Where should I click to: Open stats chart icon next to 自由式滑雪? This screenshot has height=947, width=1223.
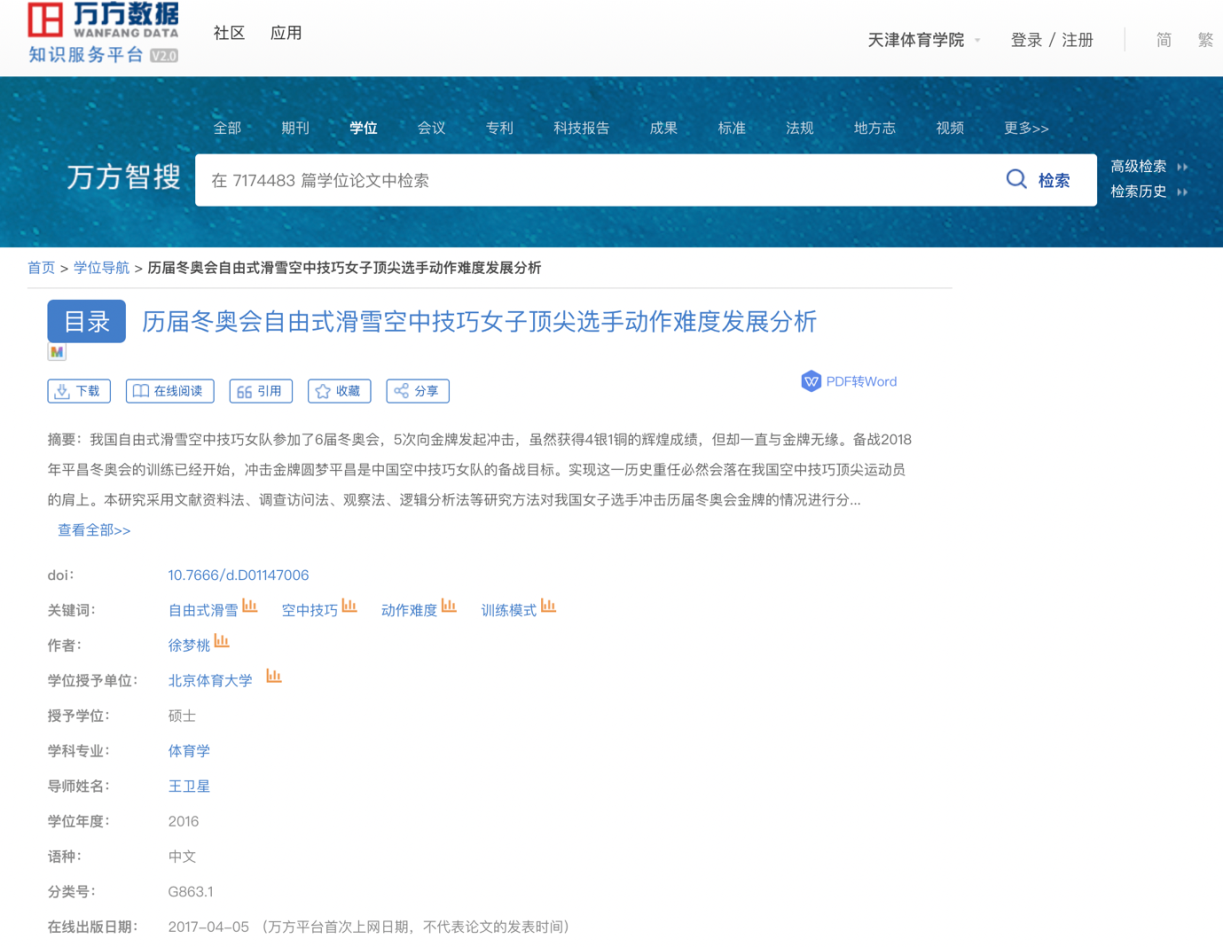(x=250, y=606)
